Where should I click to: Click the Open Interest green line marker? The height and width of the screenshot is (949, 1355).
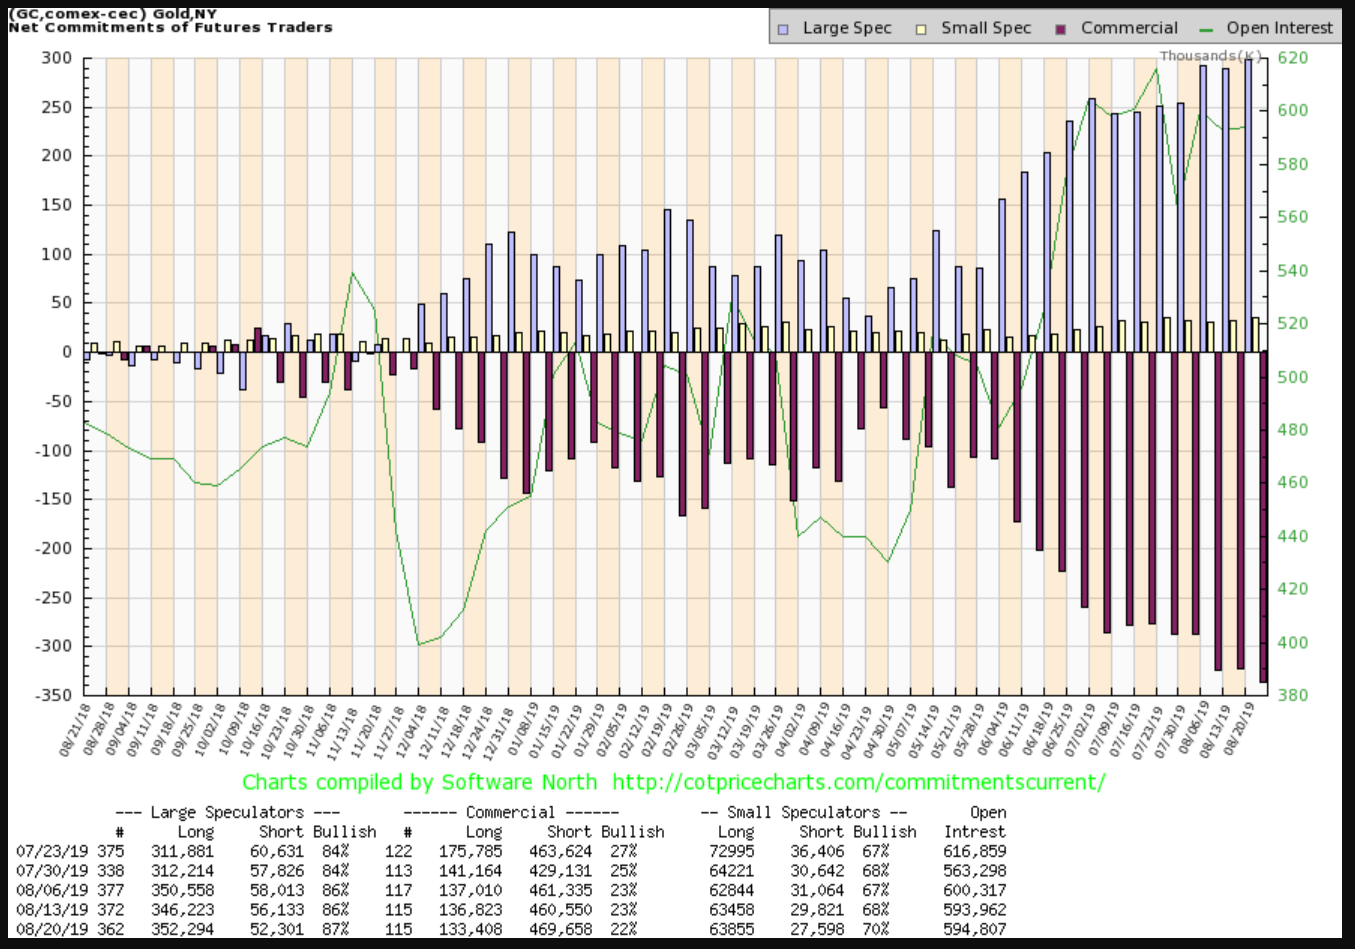(1205, 29)
